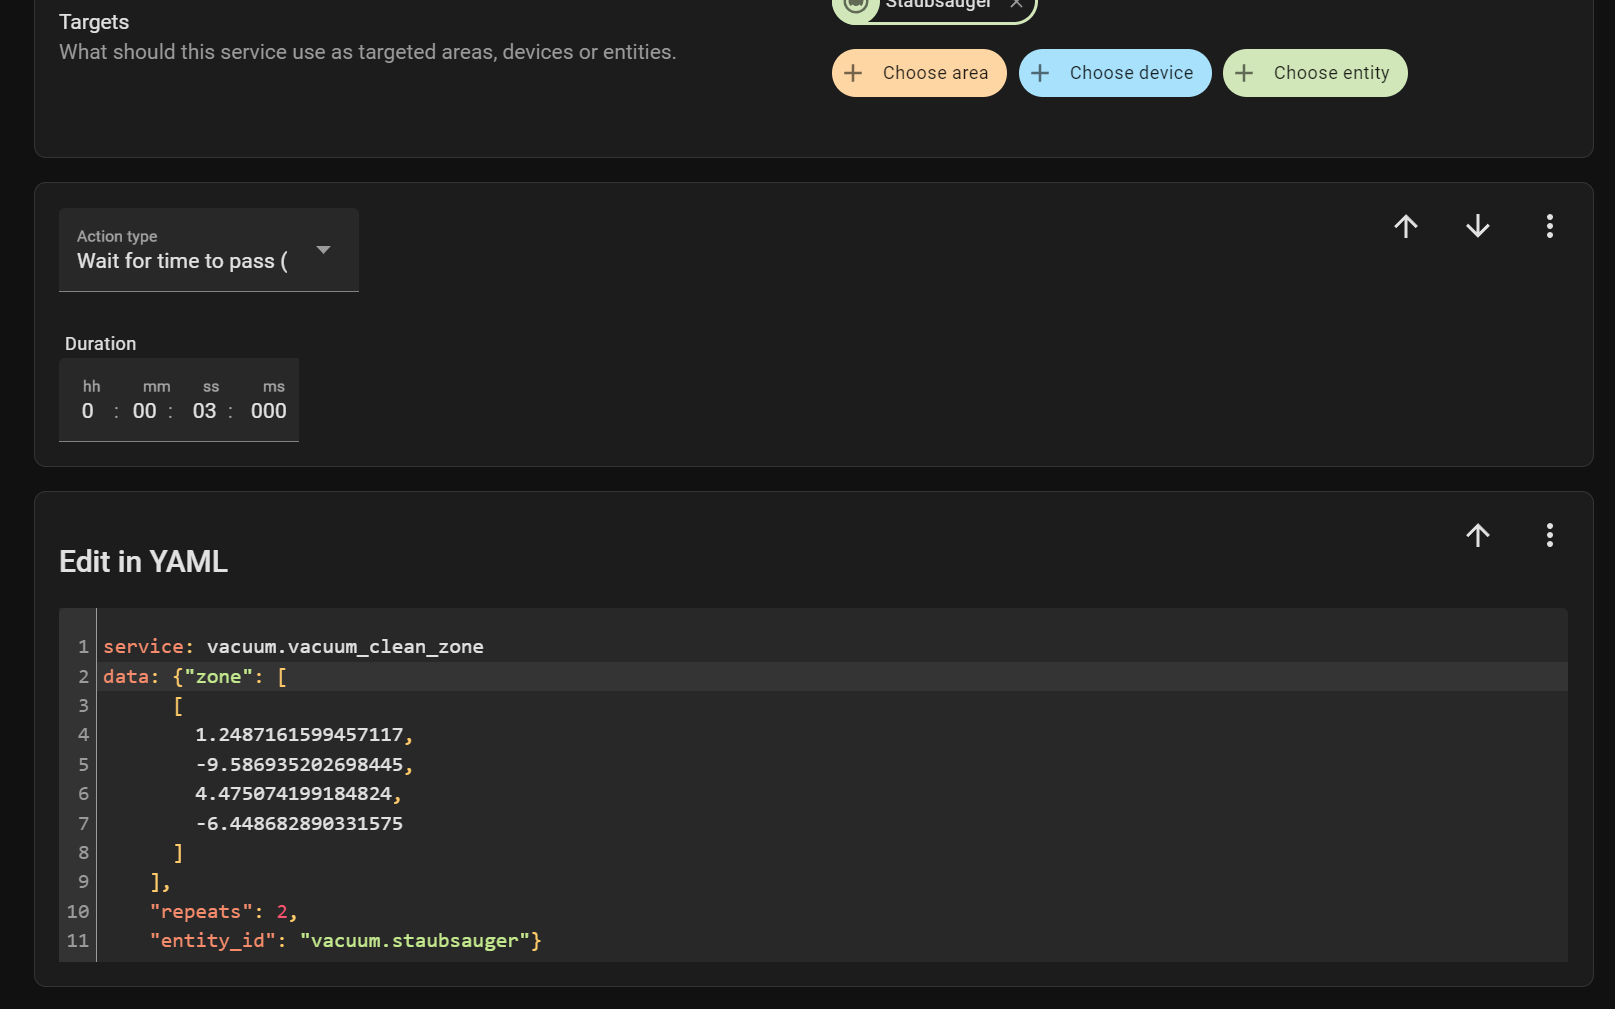
Task: Open the wait action's overflow menu
Action: pos(1549,226)
